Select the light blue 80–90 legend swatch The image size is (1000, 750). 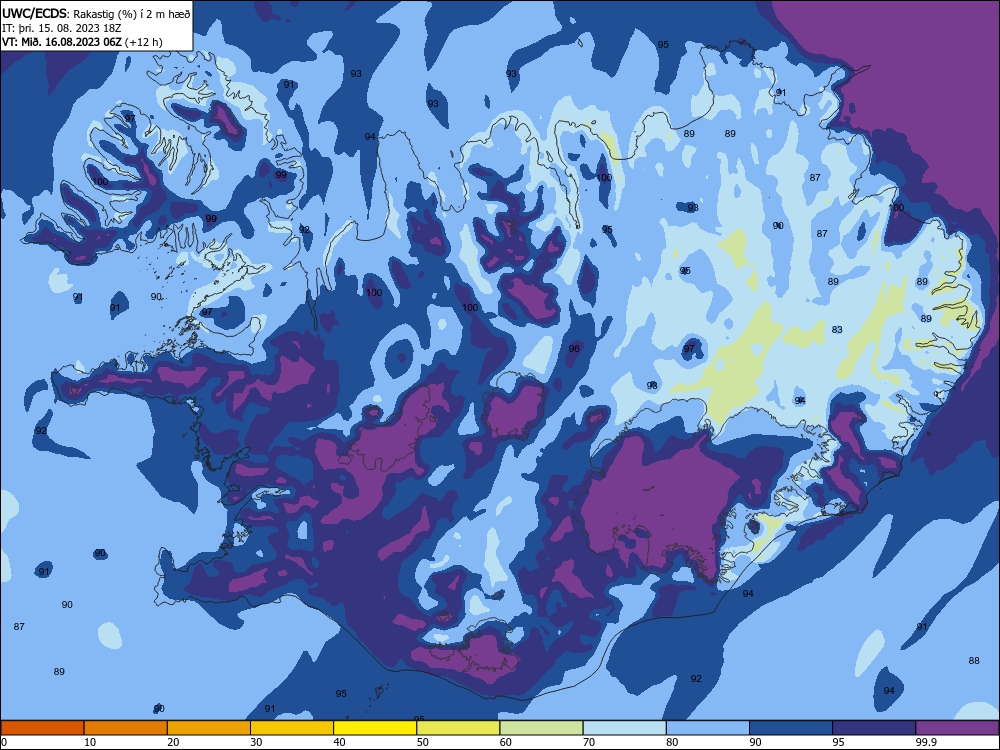708,728
